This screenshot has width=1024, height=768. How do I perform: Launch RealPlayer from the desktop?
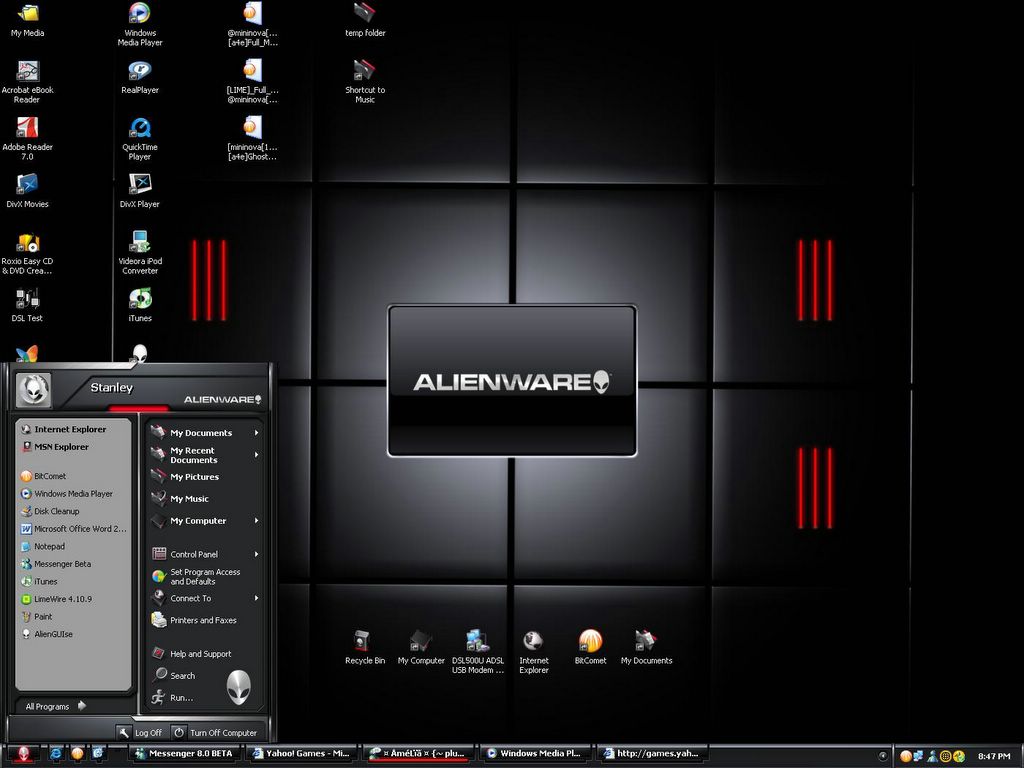(140, 77)
